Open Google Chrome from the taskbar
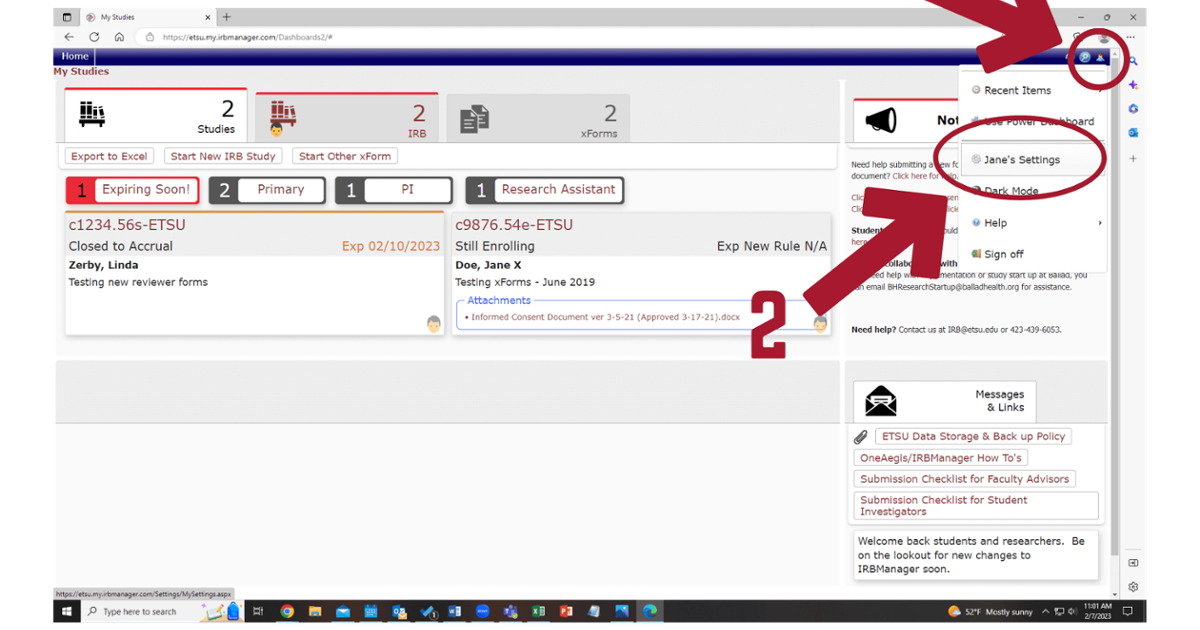The image size is (1200, 630). coord(287,611)
